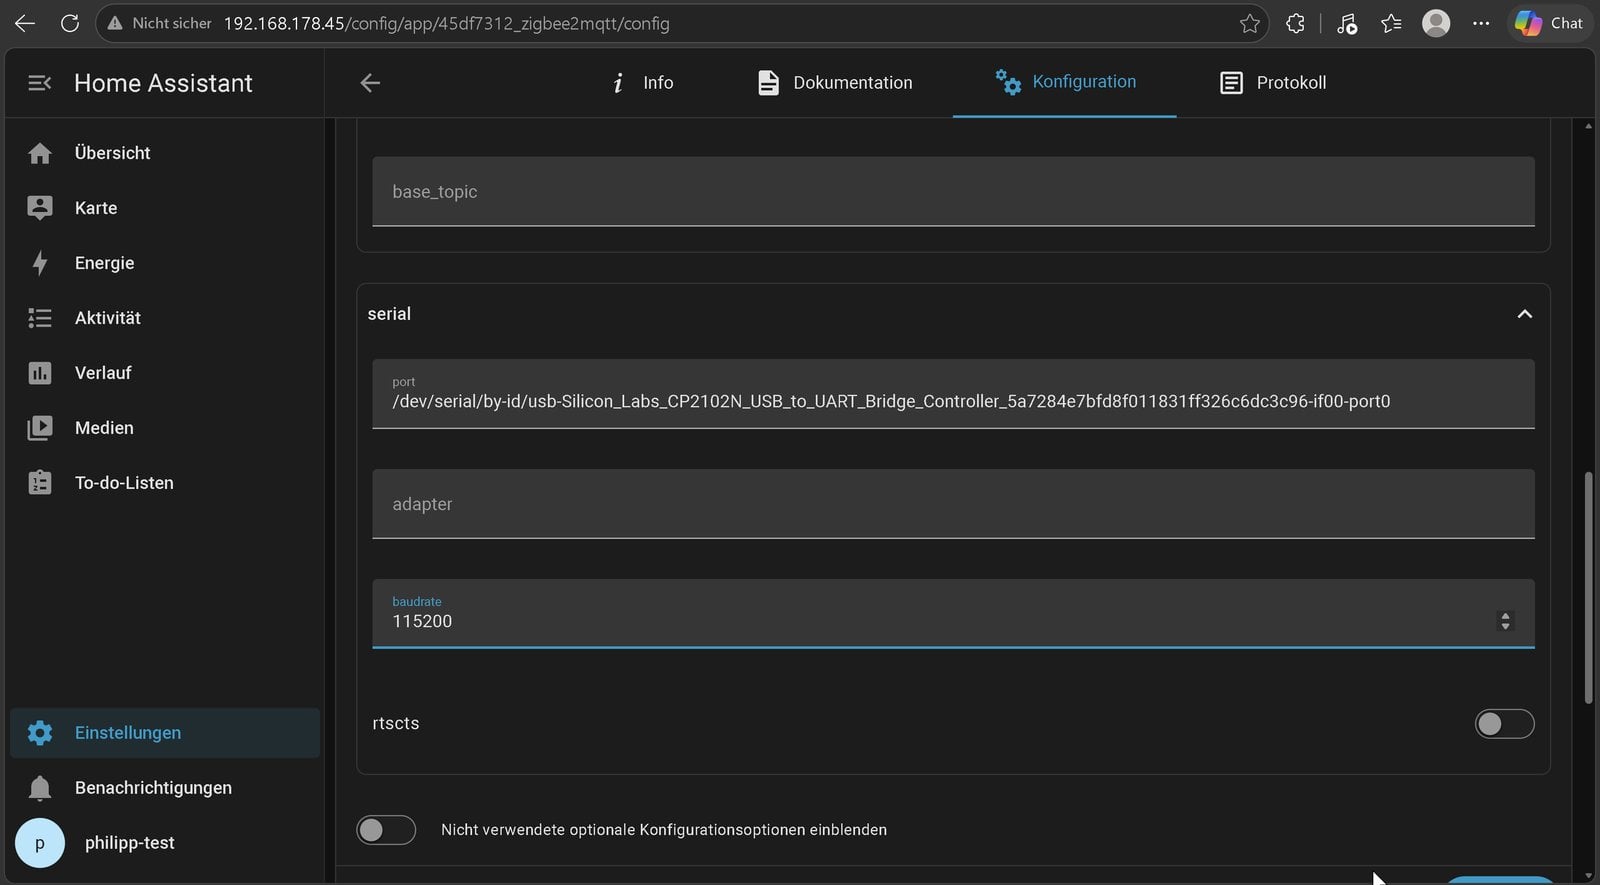Go back in the browser

click(25, 23)
